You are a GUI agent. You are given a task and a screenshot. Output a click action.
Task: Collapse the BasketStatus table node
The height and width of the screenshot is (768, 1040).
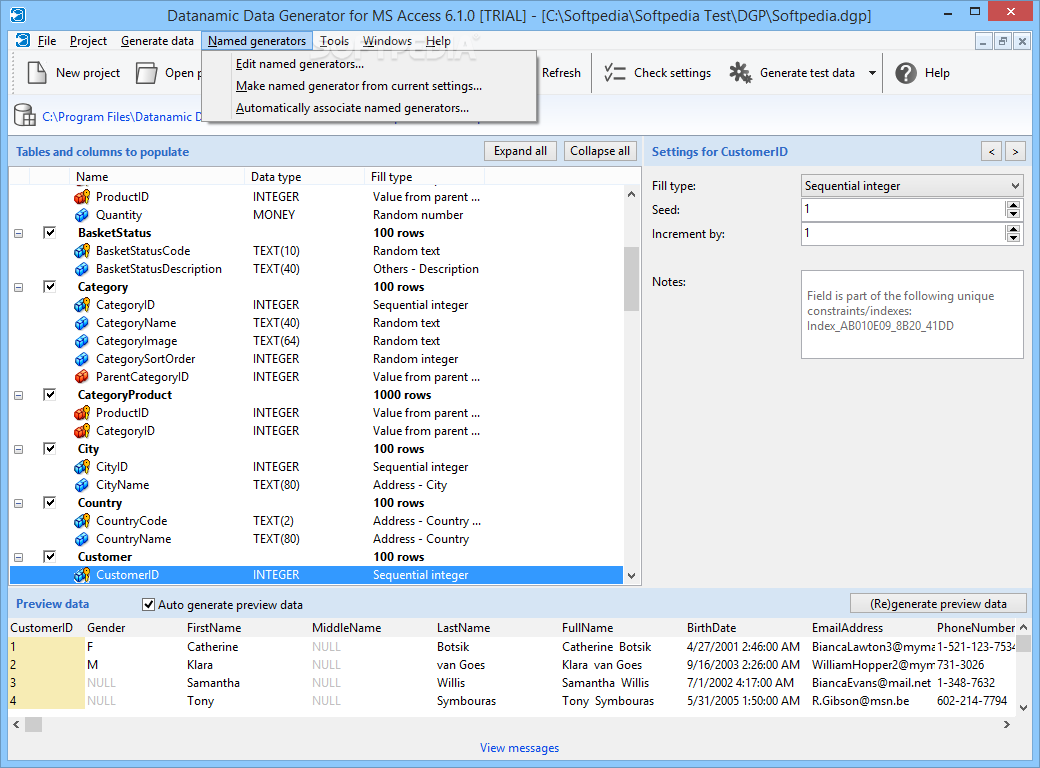click(19, 233)
